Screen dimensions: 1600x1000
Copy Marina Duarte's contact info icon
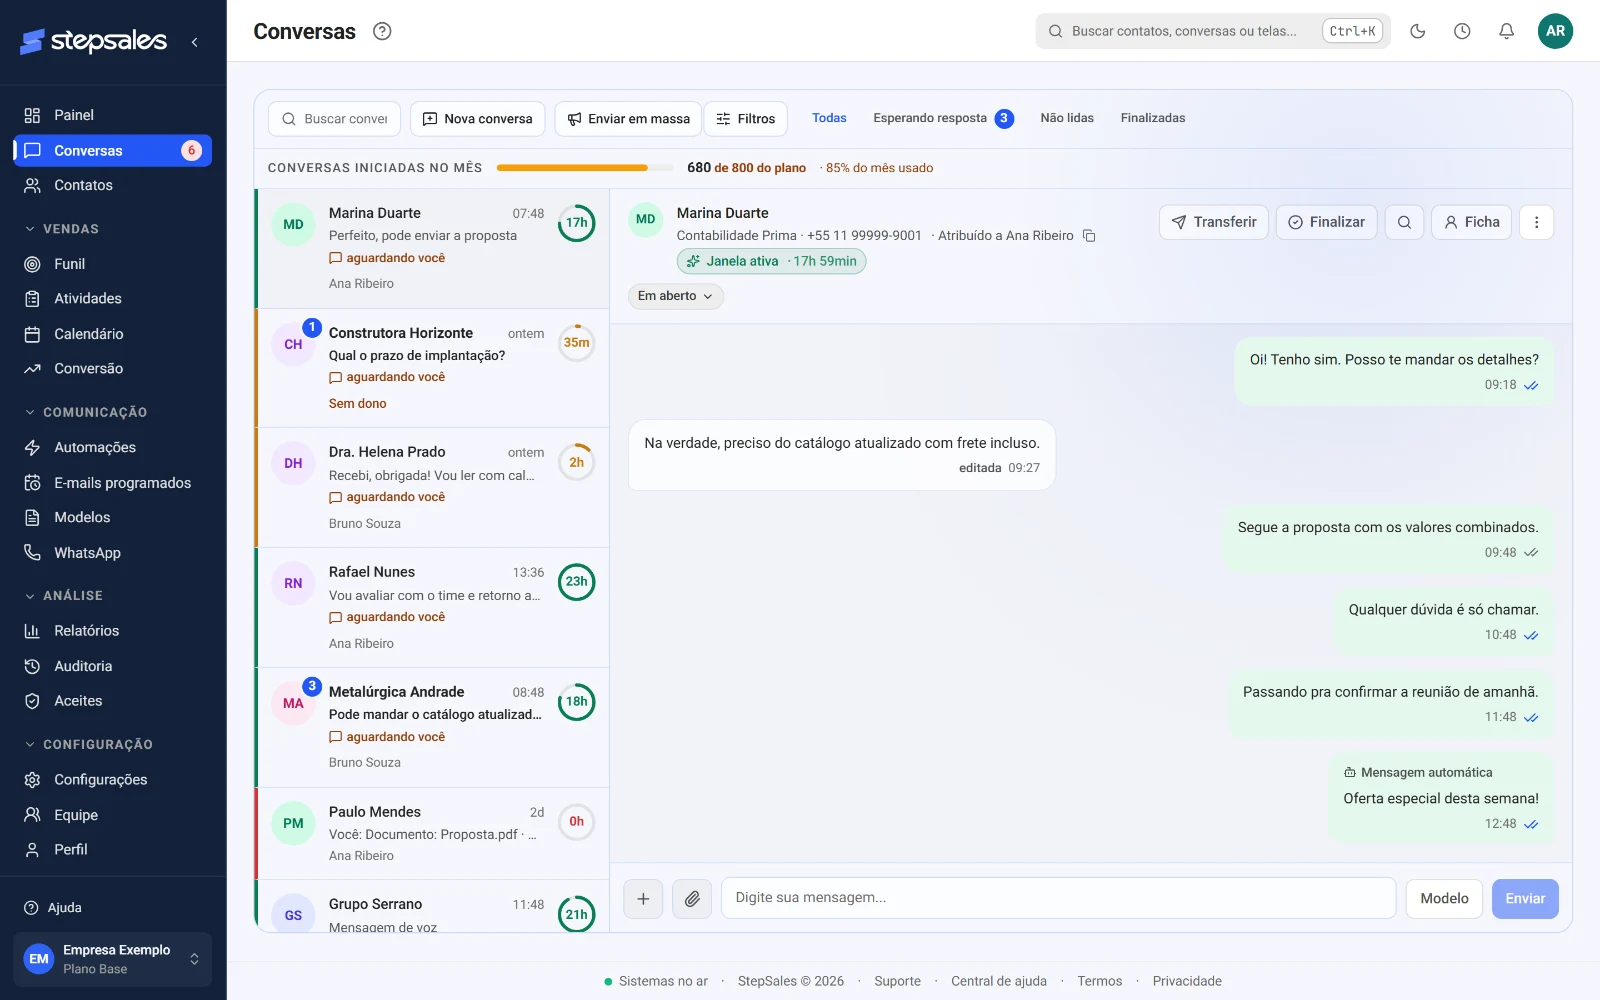click(x=1089, y=236)
